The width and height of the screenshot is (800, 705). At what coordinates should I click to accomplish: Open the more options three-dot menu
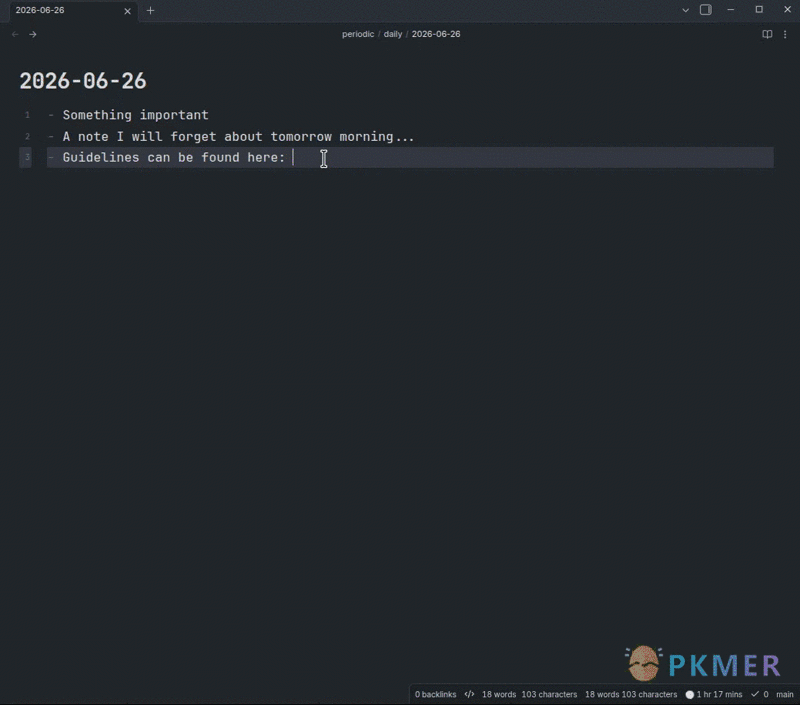785,34
